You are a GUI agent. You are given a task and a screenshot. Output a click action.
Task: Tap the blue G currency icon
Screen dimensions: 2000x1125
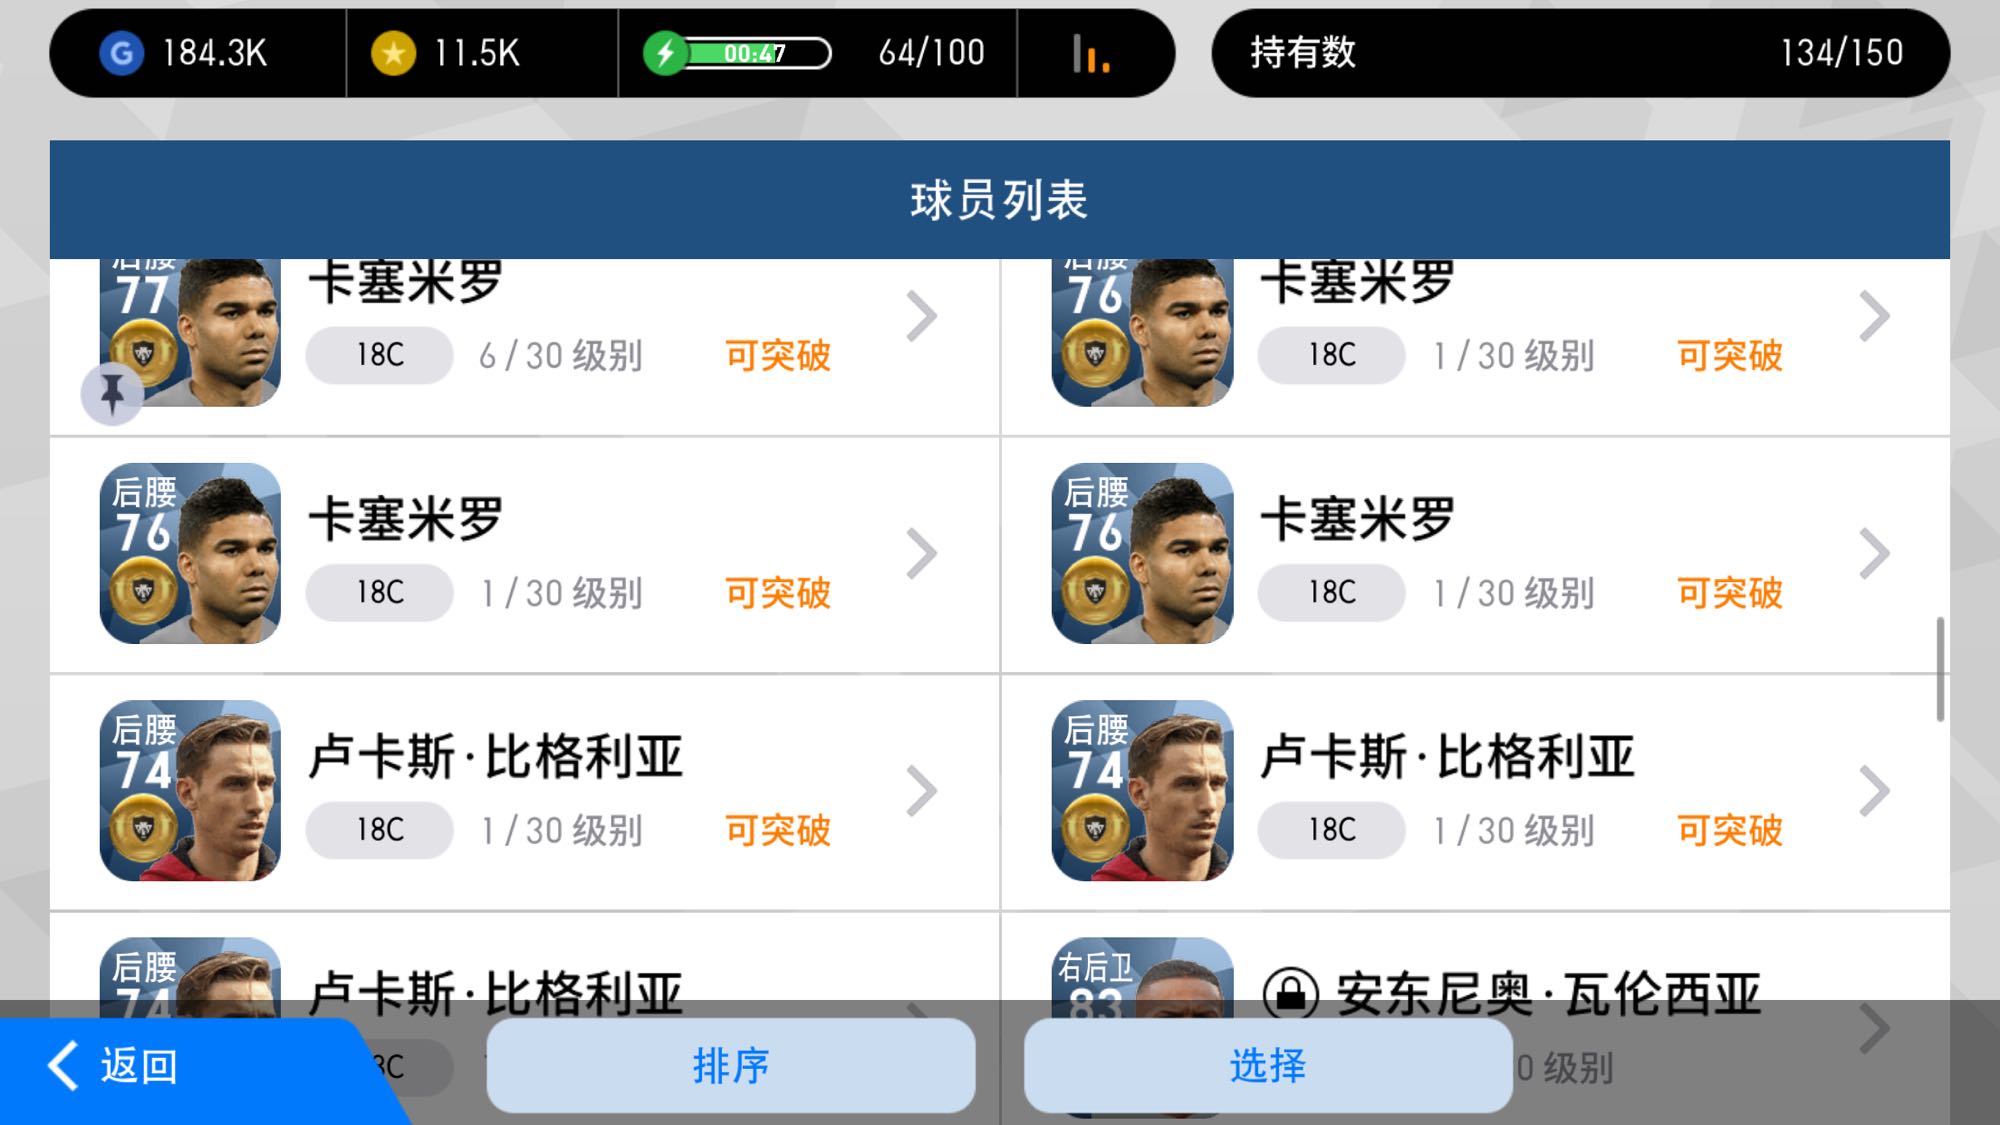coord(122,53)
